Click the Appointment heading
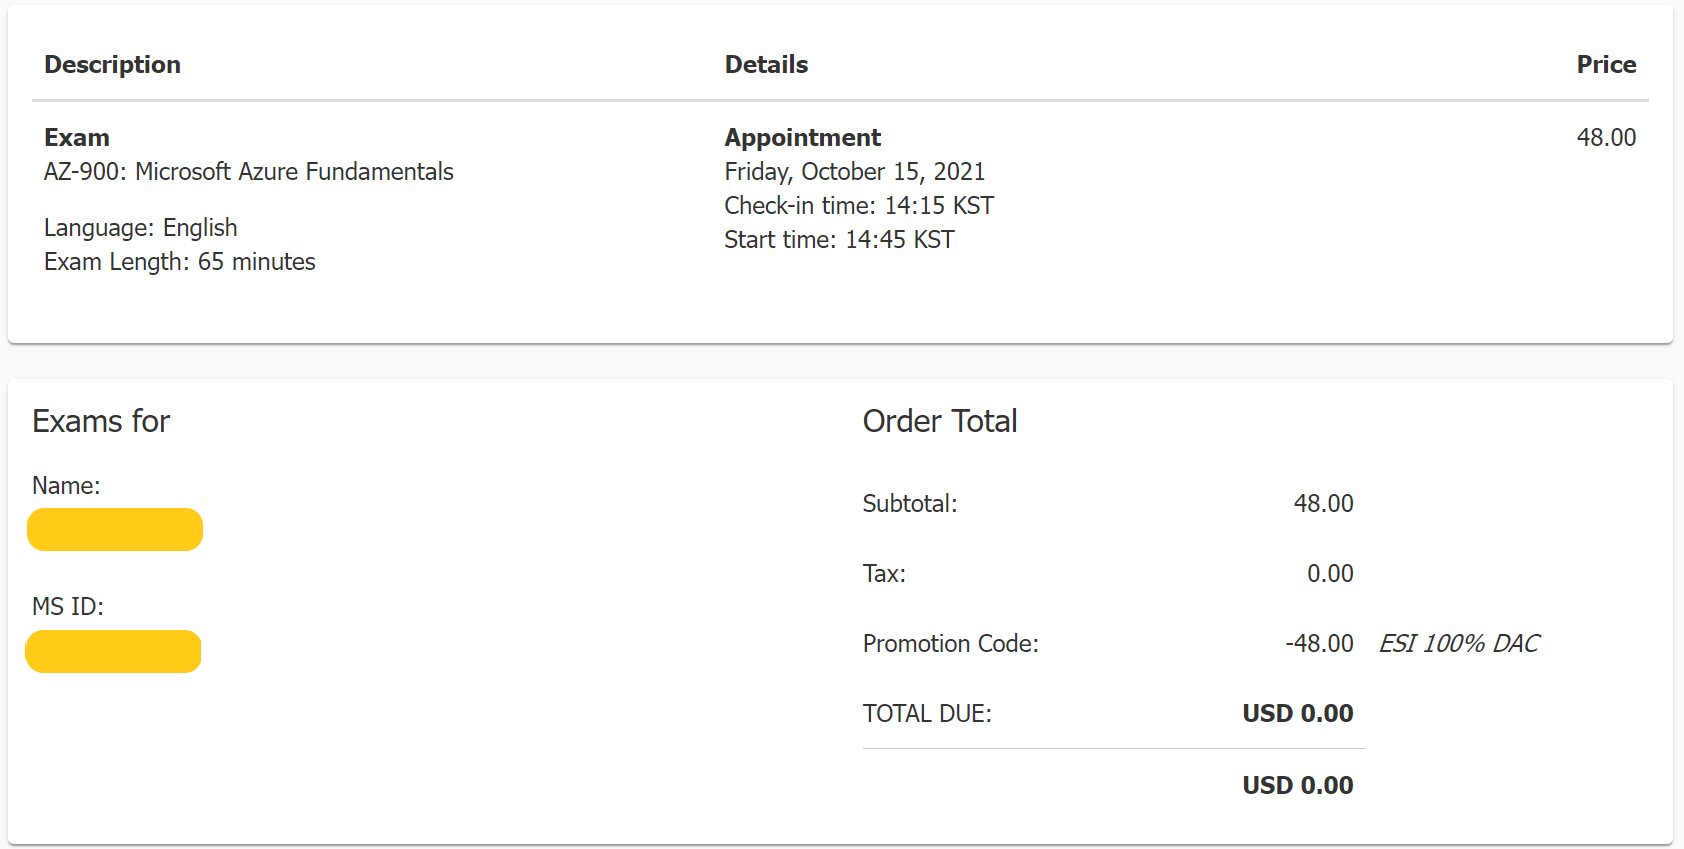1684x849 pixels. click(x=803, y=138)
